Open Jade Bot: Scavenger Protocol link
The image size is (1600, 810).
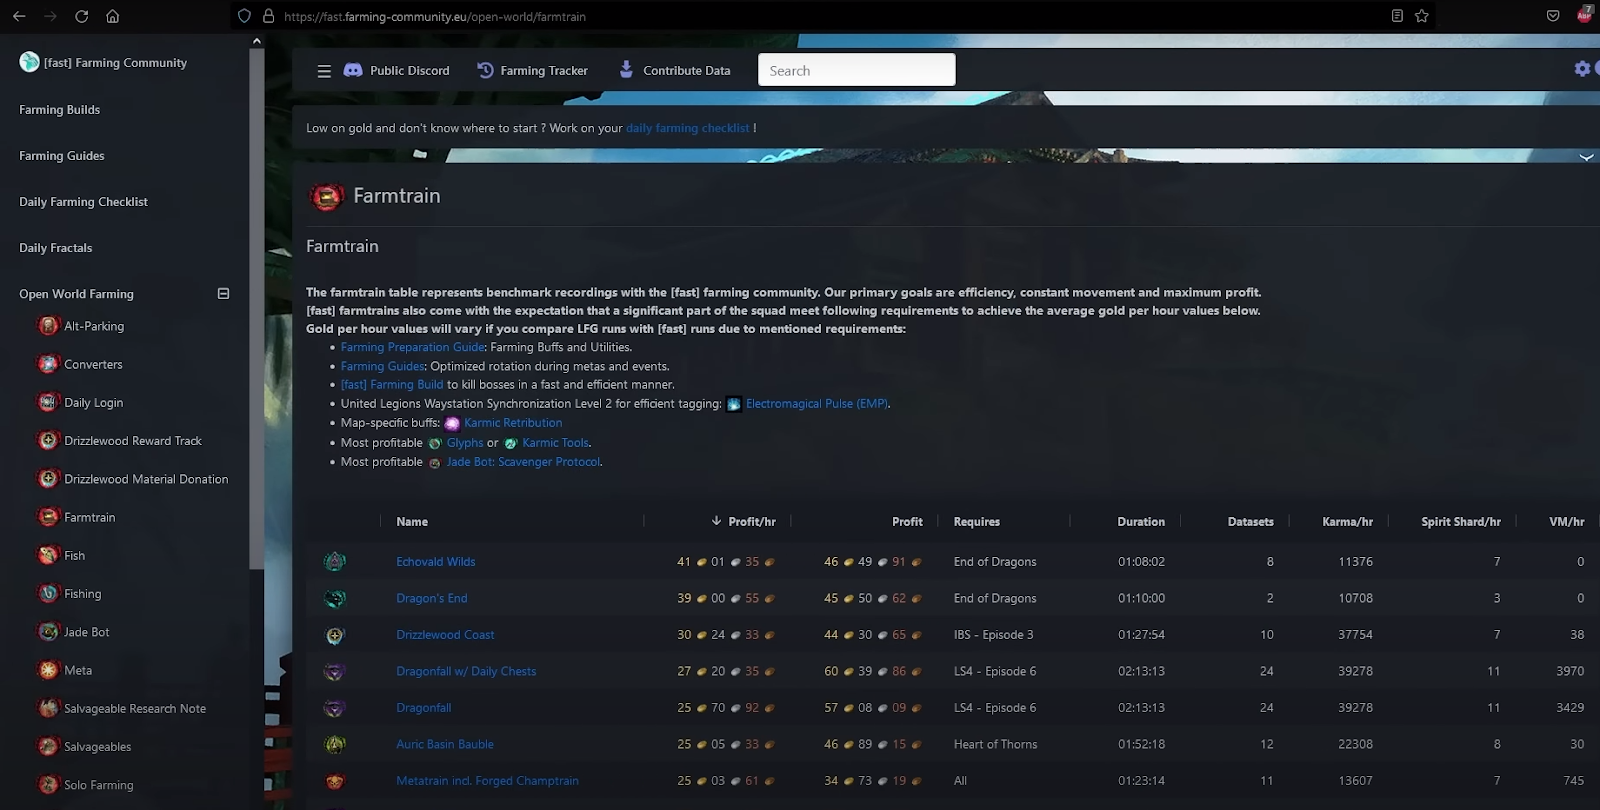pyautogui.click(x=524, y=462)
